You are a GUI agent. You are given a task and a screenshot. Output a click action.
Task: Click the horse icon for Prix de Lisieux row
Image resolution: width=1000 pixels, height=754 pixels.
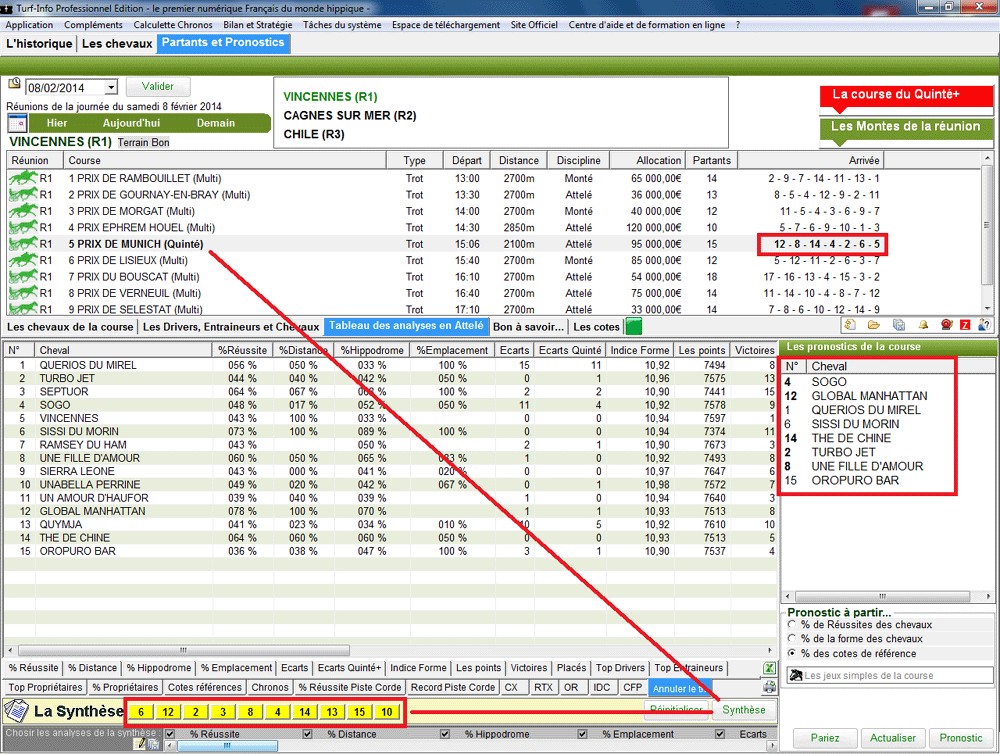tap(23, 260)
